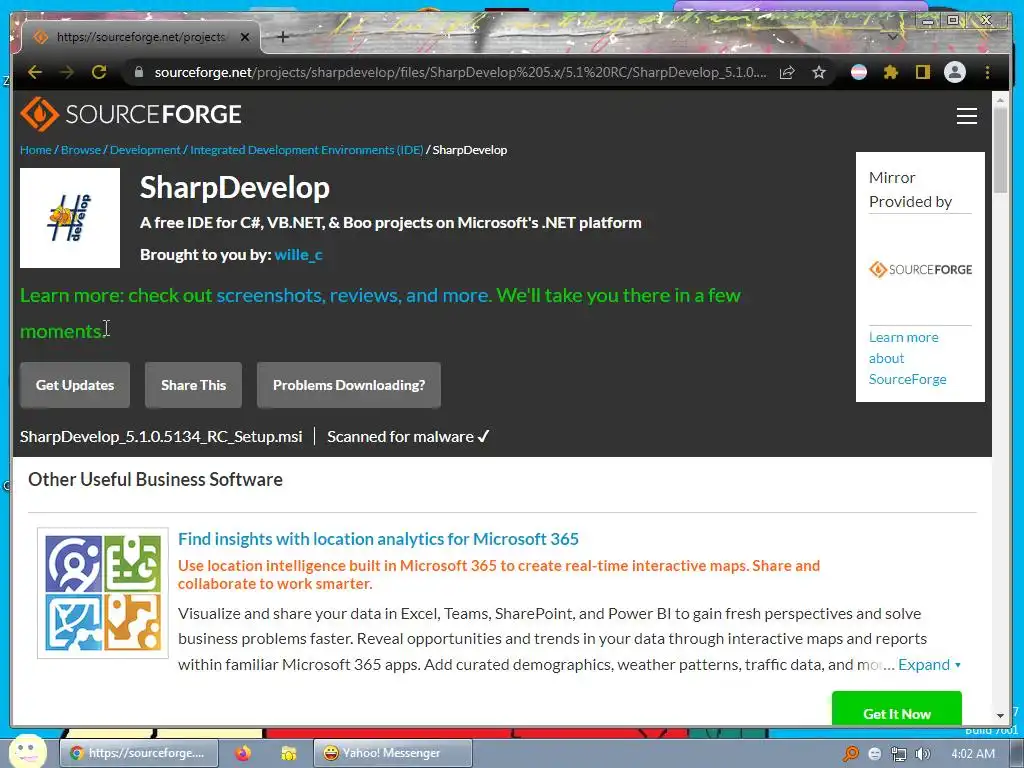Open the striped flag extension icon
The image size is (1024, 768).
[859, 72]
